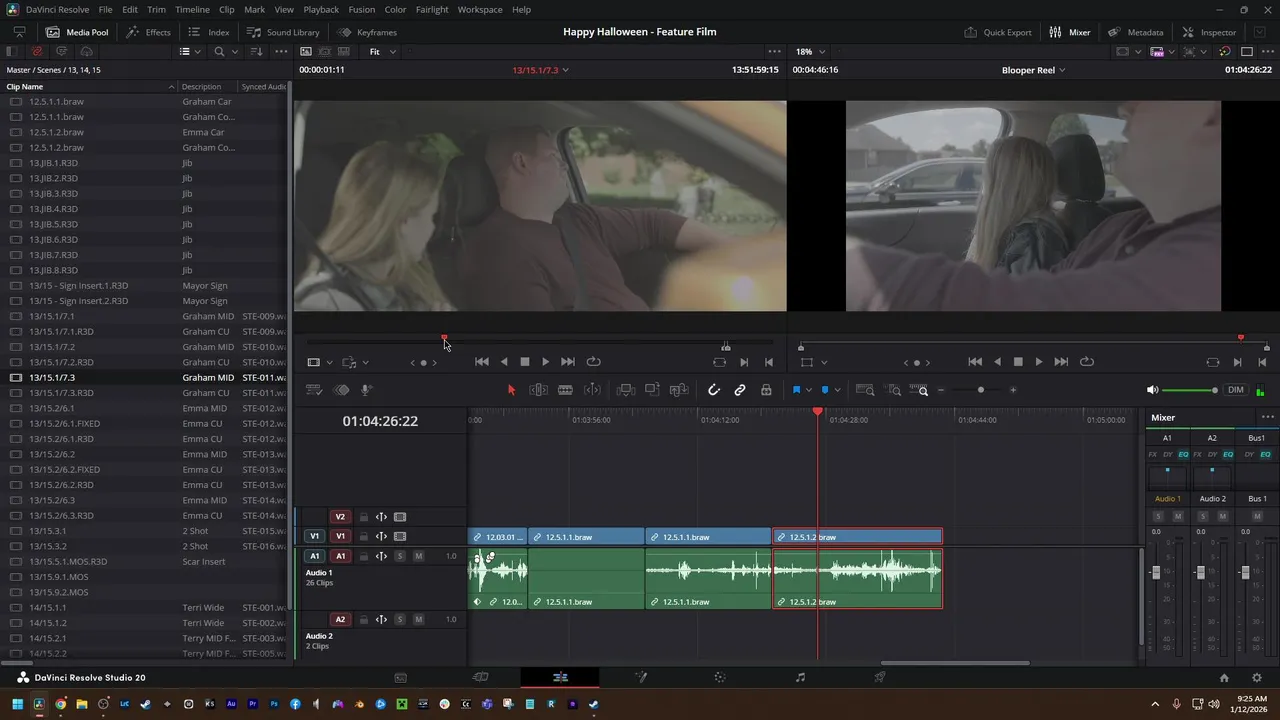Mute the Audio 1 track
The height and width of the screenshot is (720, 1280).
point(418,556)
